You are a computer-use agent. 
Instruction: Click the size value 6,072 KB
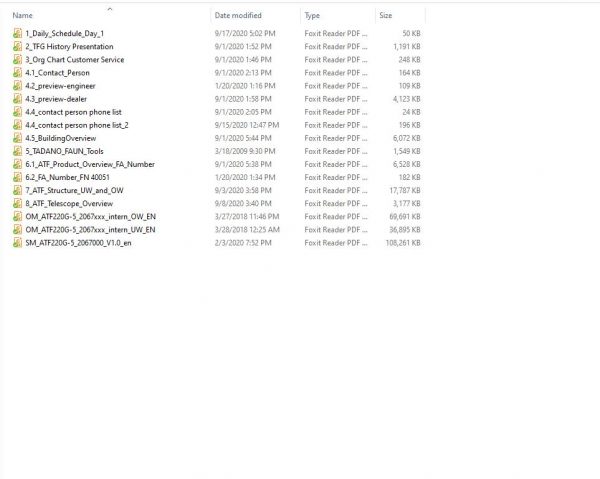click(x=407, y=138)
